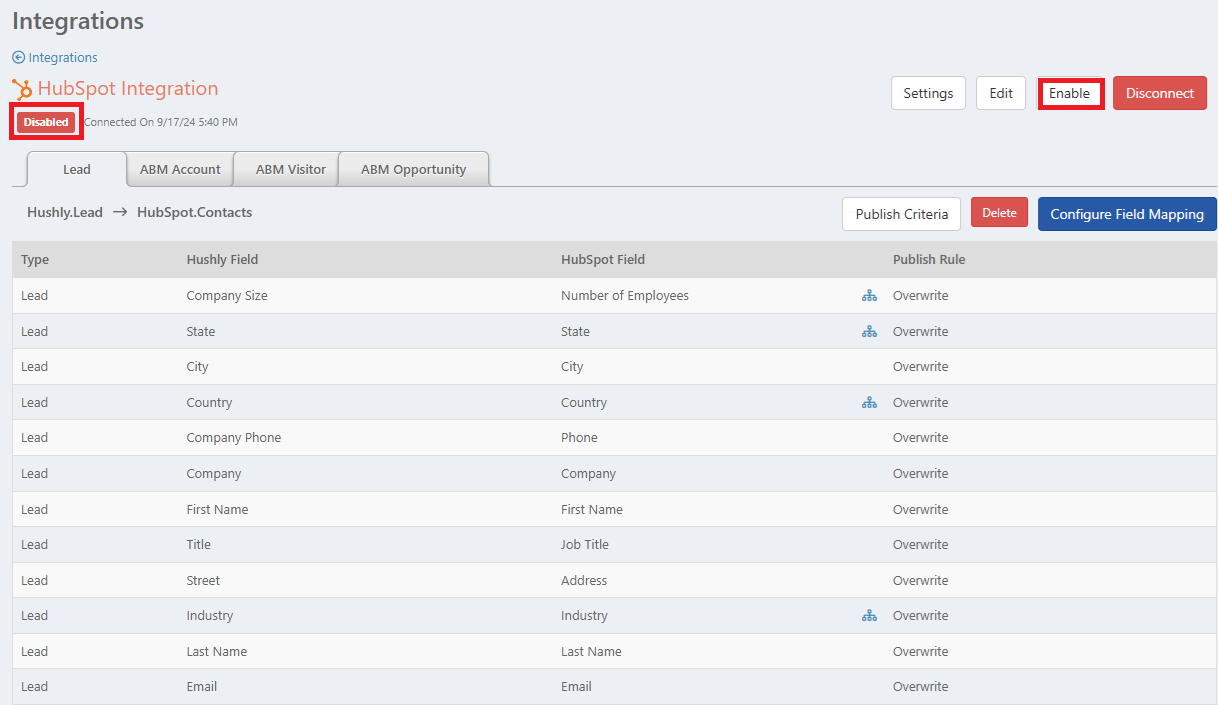Open the integration Settings
The image size is (1218, 705).
tap(928, 93)
